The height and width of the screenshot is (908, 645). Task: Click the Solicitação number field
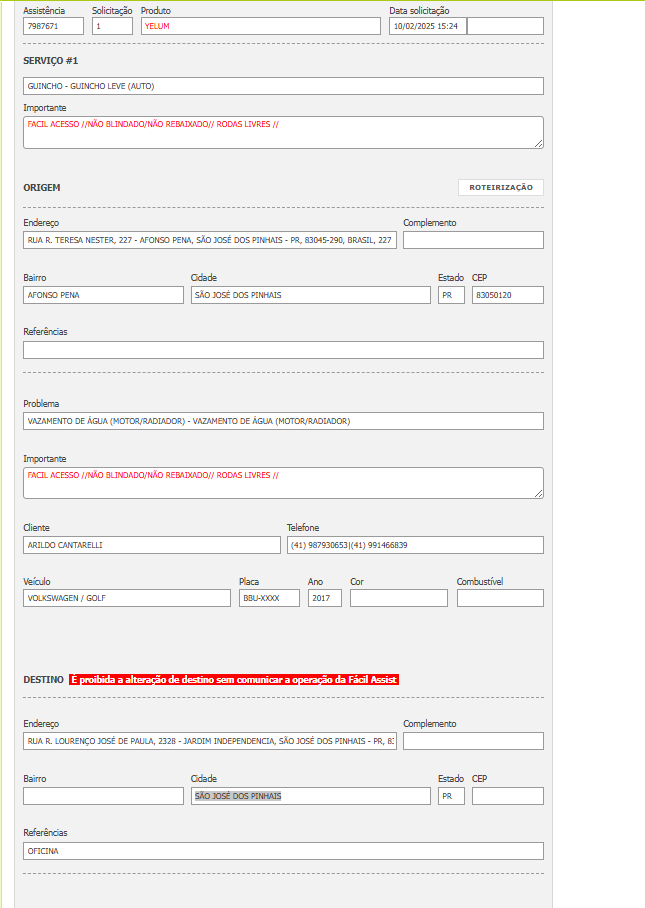click(x=112, y=26)
